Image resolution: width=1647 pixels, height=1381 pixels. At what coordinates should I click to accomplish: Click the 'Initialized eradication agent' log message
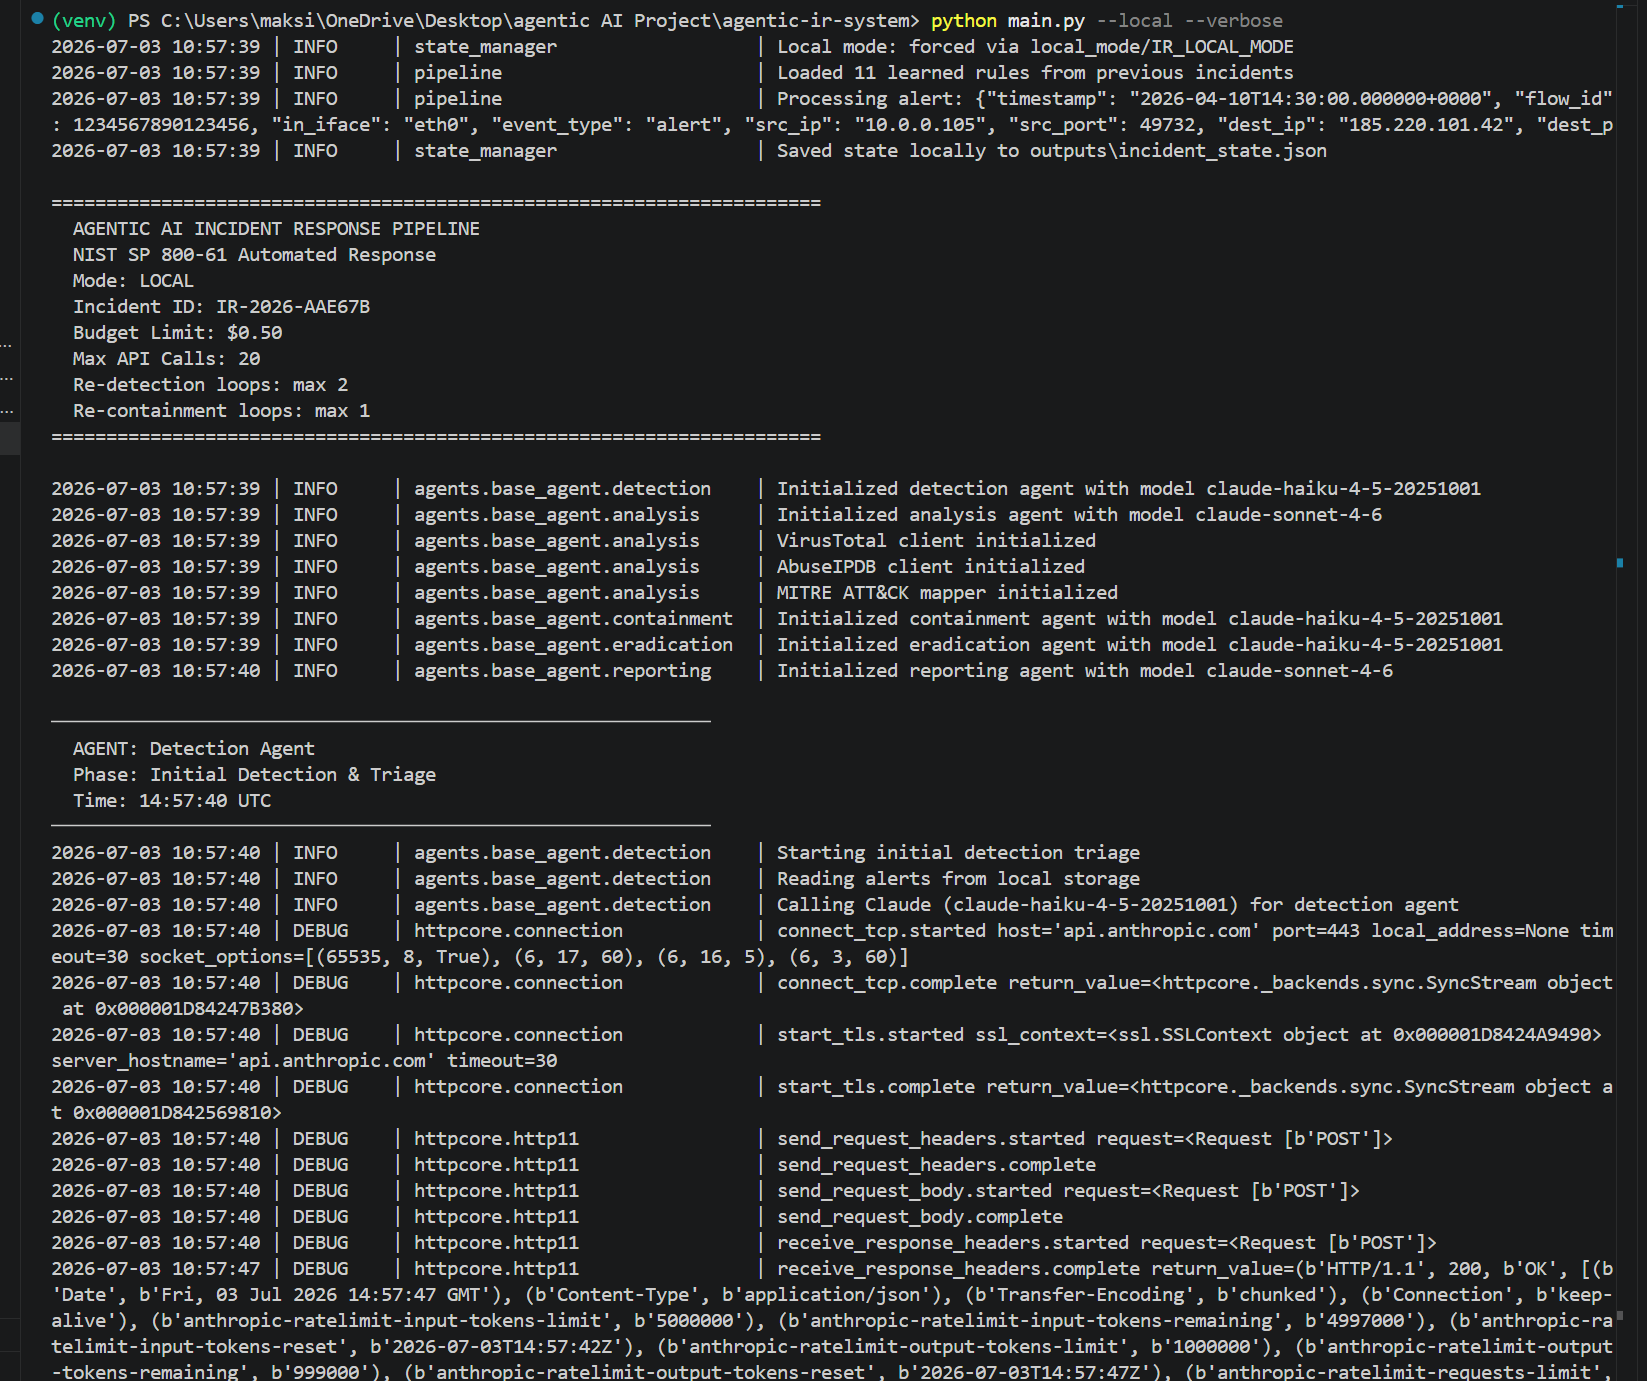tap(1140, 645)
